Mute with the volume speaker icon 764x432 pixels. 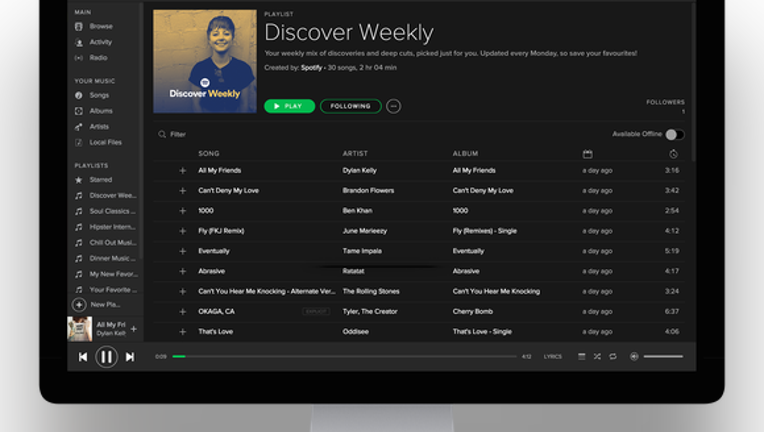[634, 357]
